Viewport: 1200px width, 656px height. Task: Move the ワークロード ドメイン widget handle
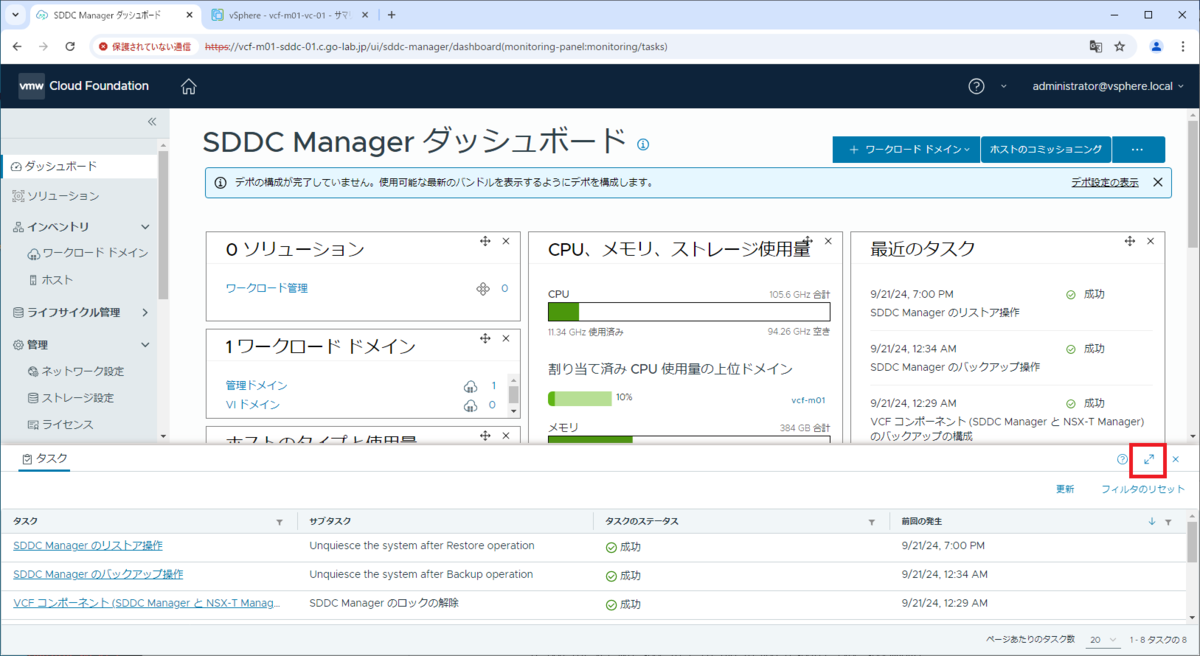484,339
